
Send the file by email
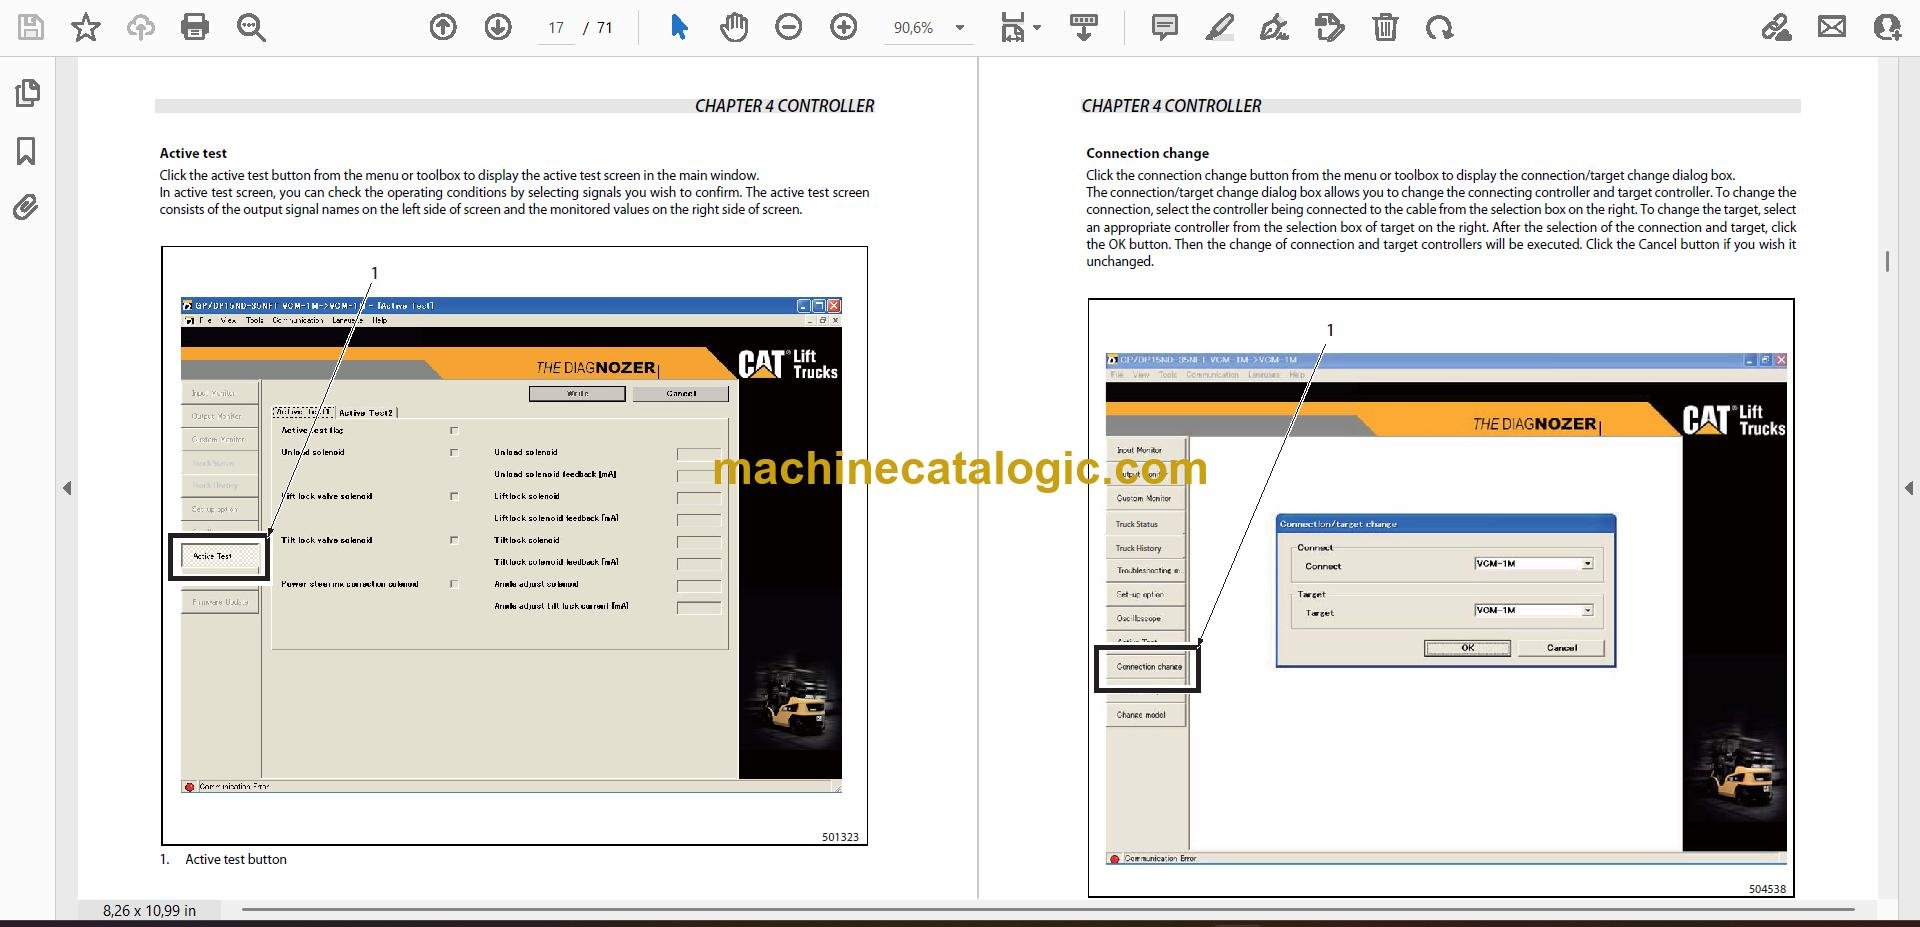point(1832,27)
